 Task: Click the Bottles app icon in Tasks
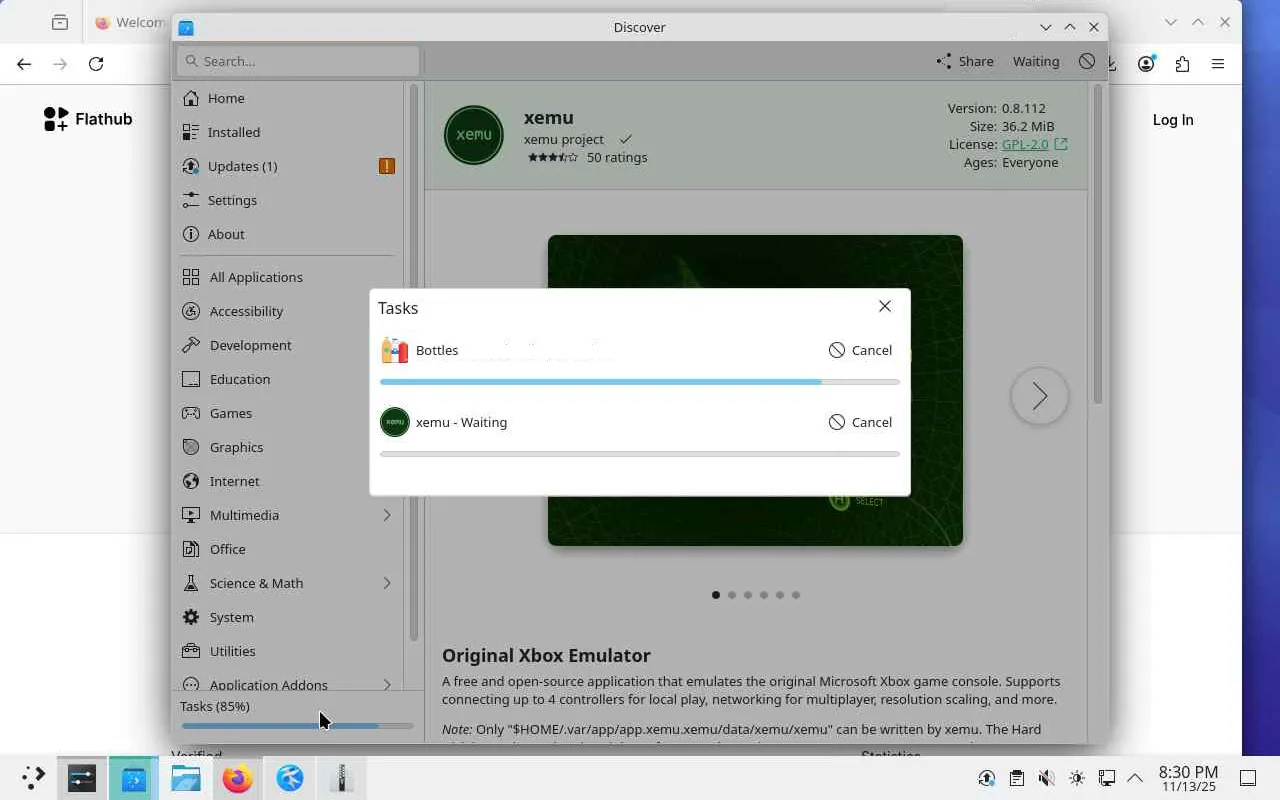[x=395, y=350]
